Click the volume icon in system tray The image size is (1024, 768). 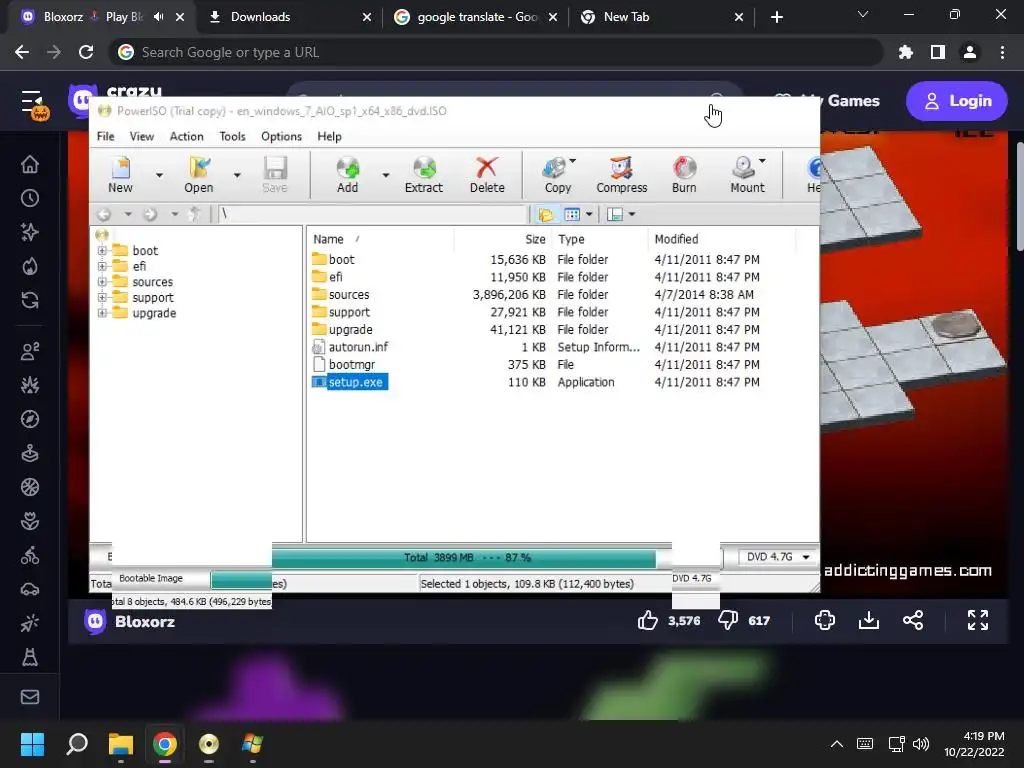(x=921, y=744)
